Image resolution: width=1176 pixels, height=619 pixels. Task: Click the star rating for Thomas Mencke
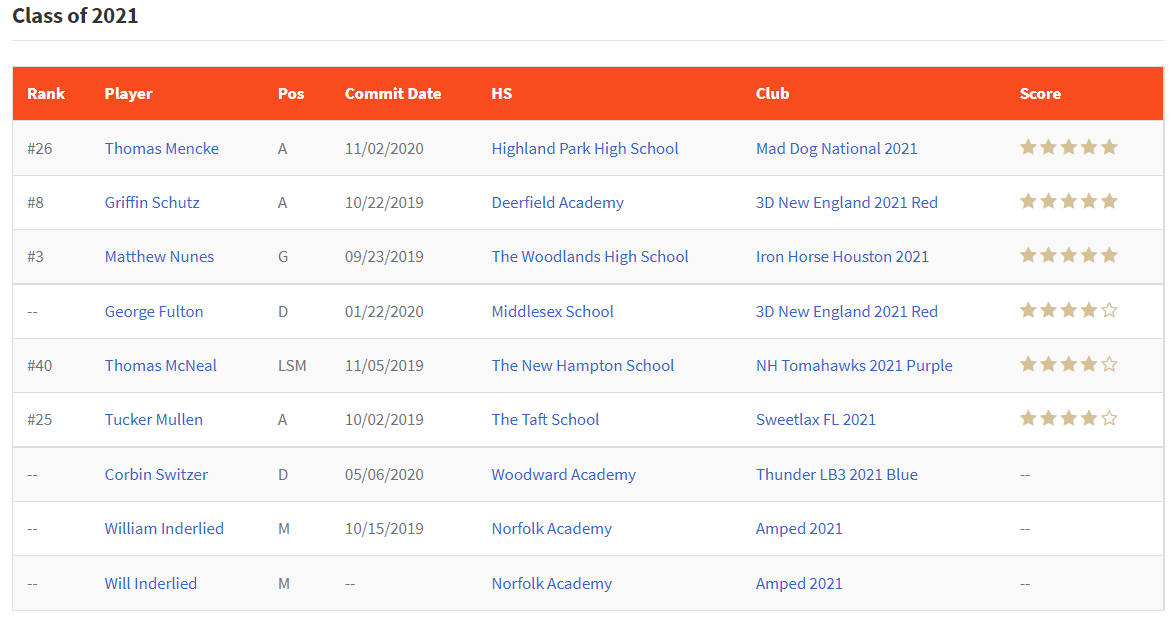coord(1068,148)
